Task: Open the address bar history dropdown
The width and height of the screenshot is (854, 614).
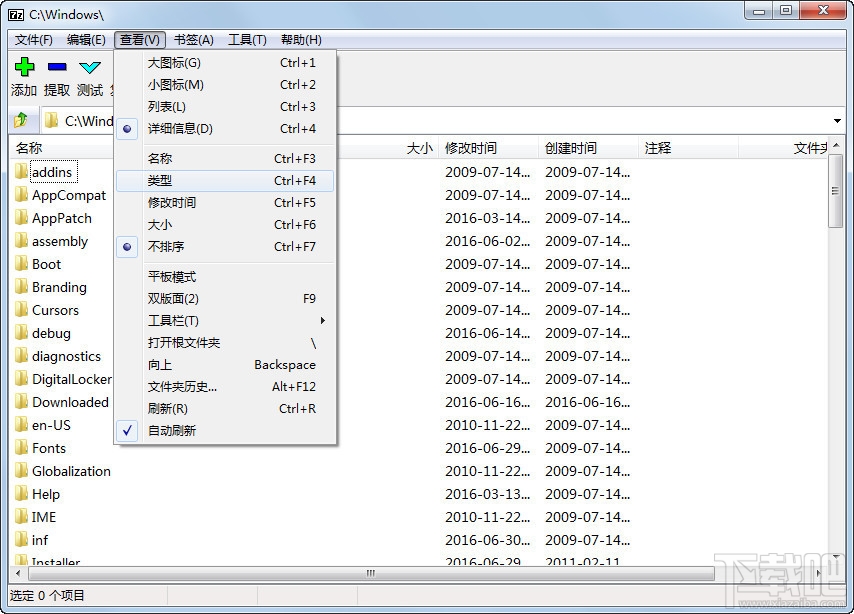Action: (837, 120)
